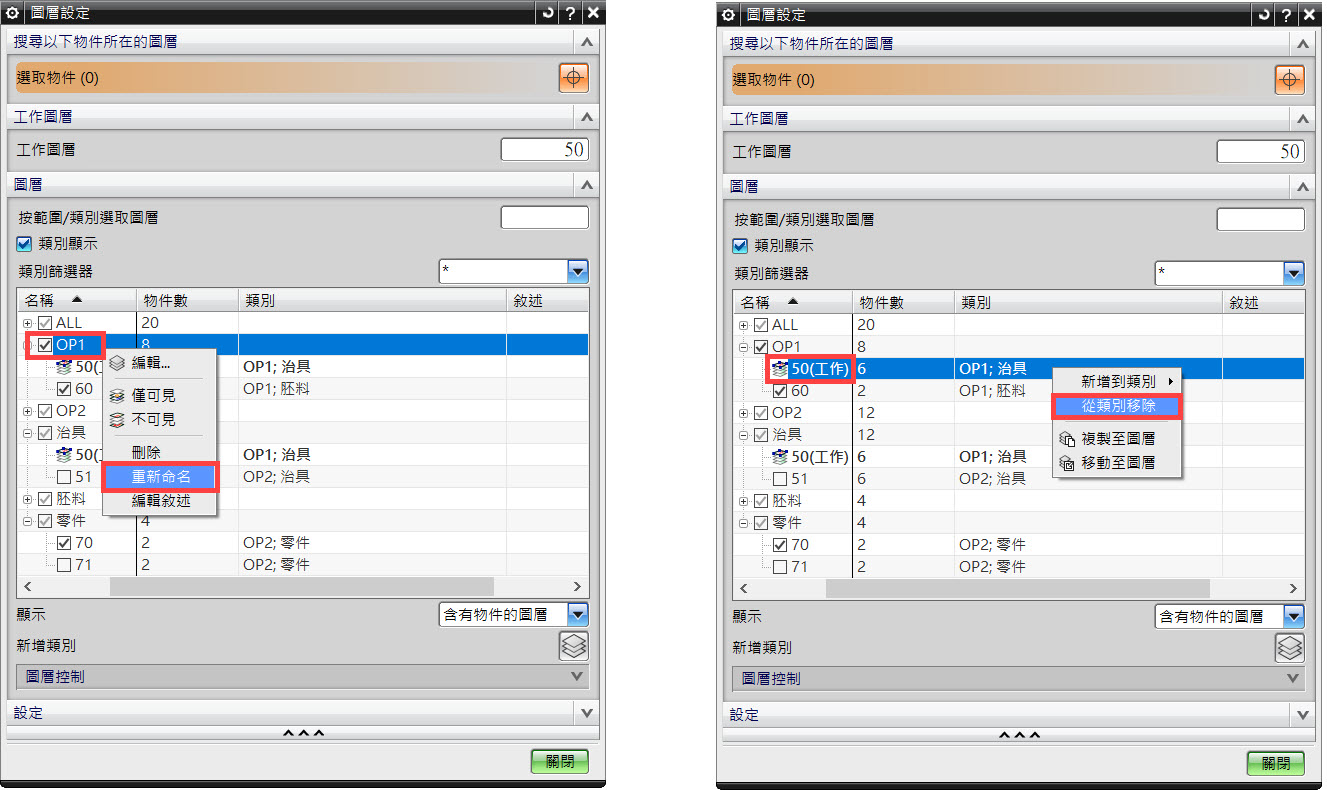
Task: Click 類別 column header in left dialog
Action: tap(372, 300)
